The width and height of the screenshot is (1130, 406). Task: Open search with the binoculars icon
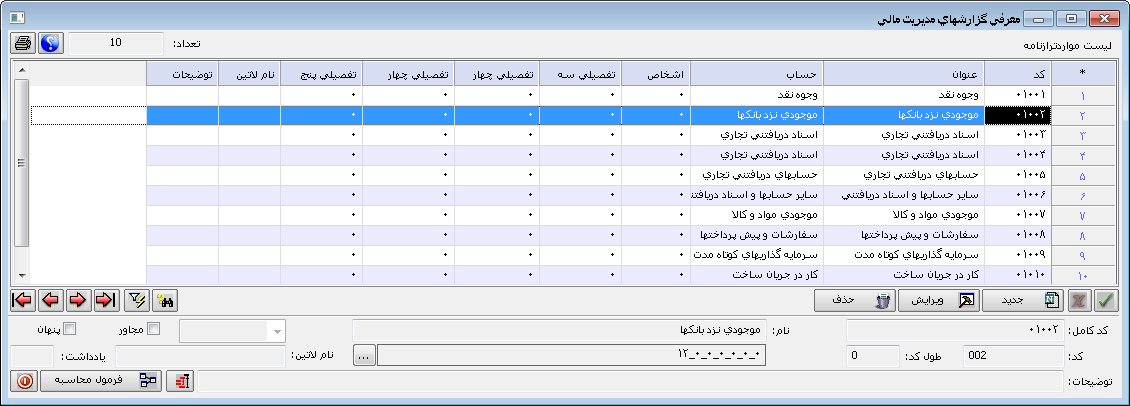[166, 300]
